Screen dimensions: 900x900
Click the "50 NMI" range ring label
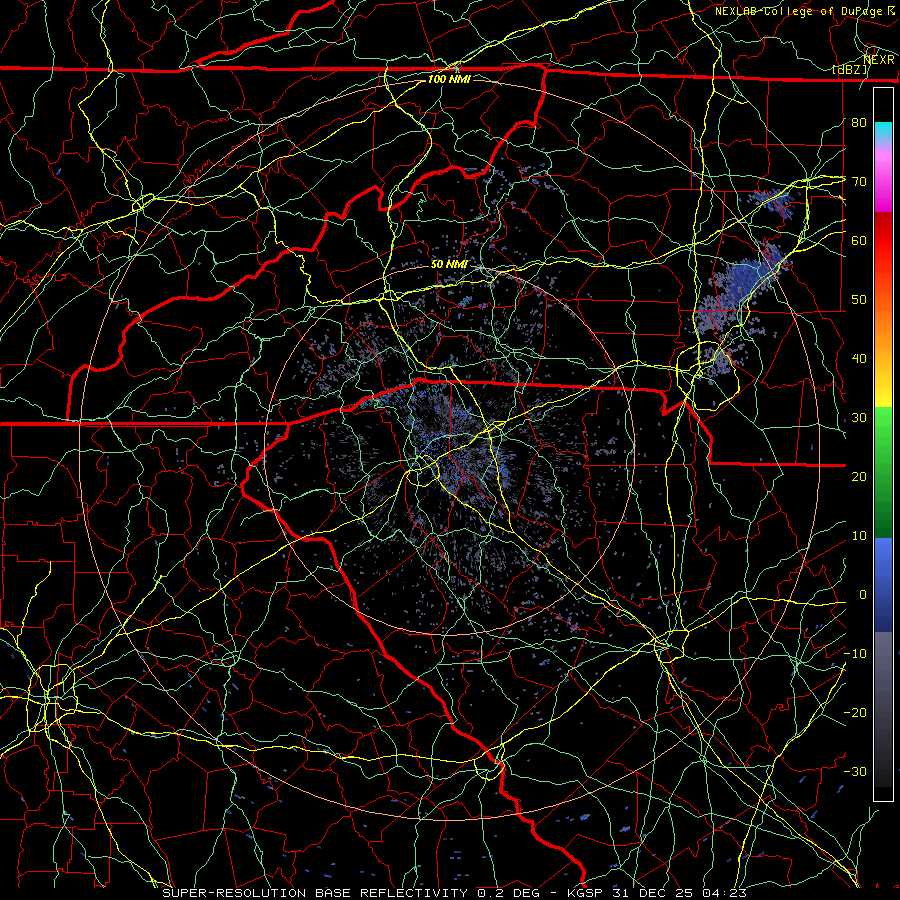[x=449, y=264]
